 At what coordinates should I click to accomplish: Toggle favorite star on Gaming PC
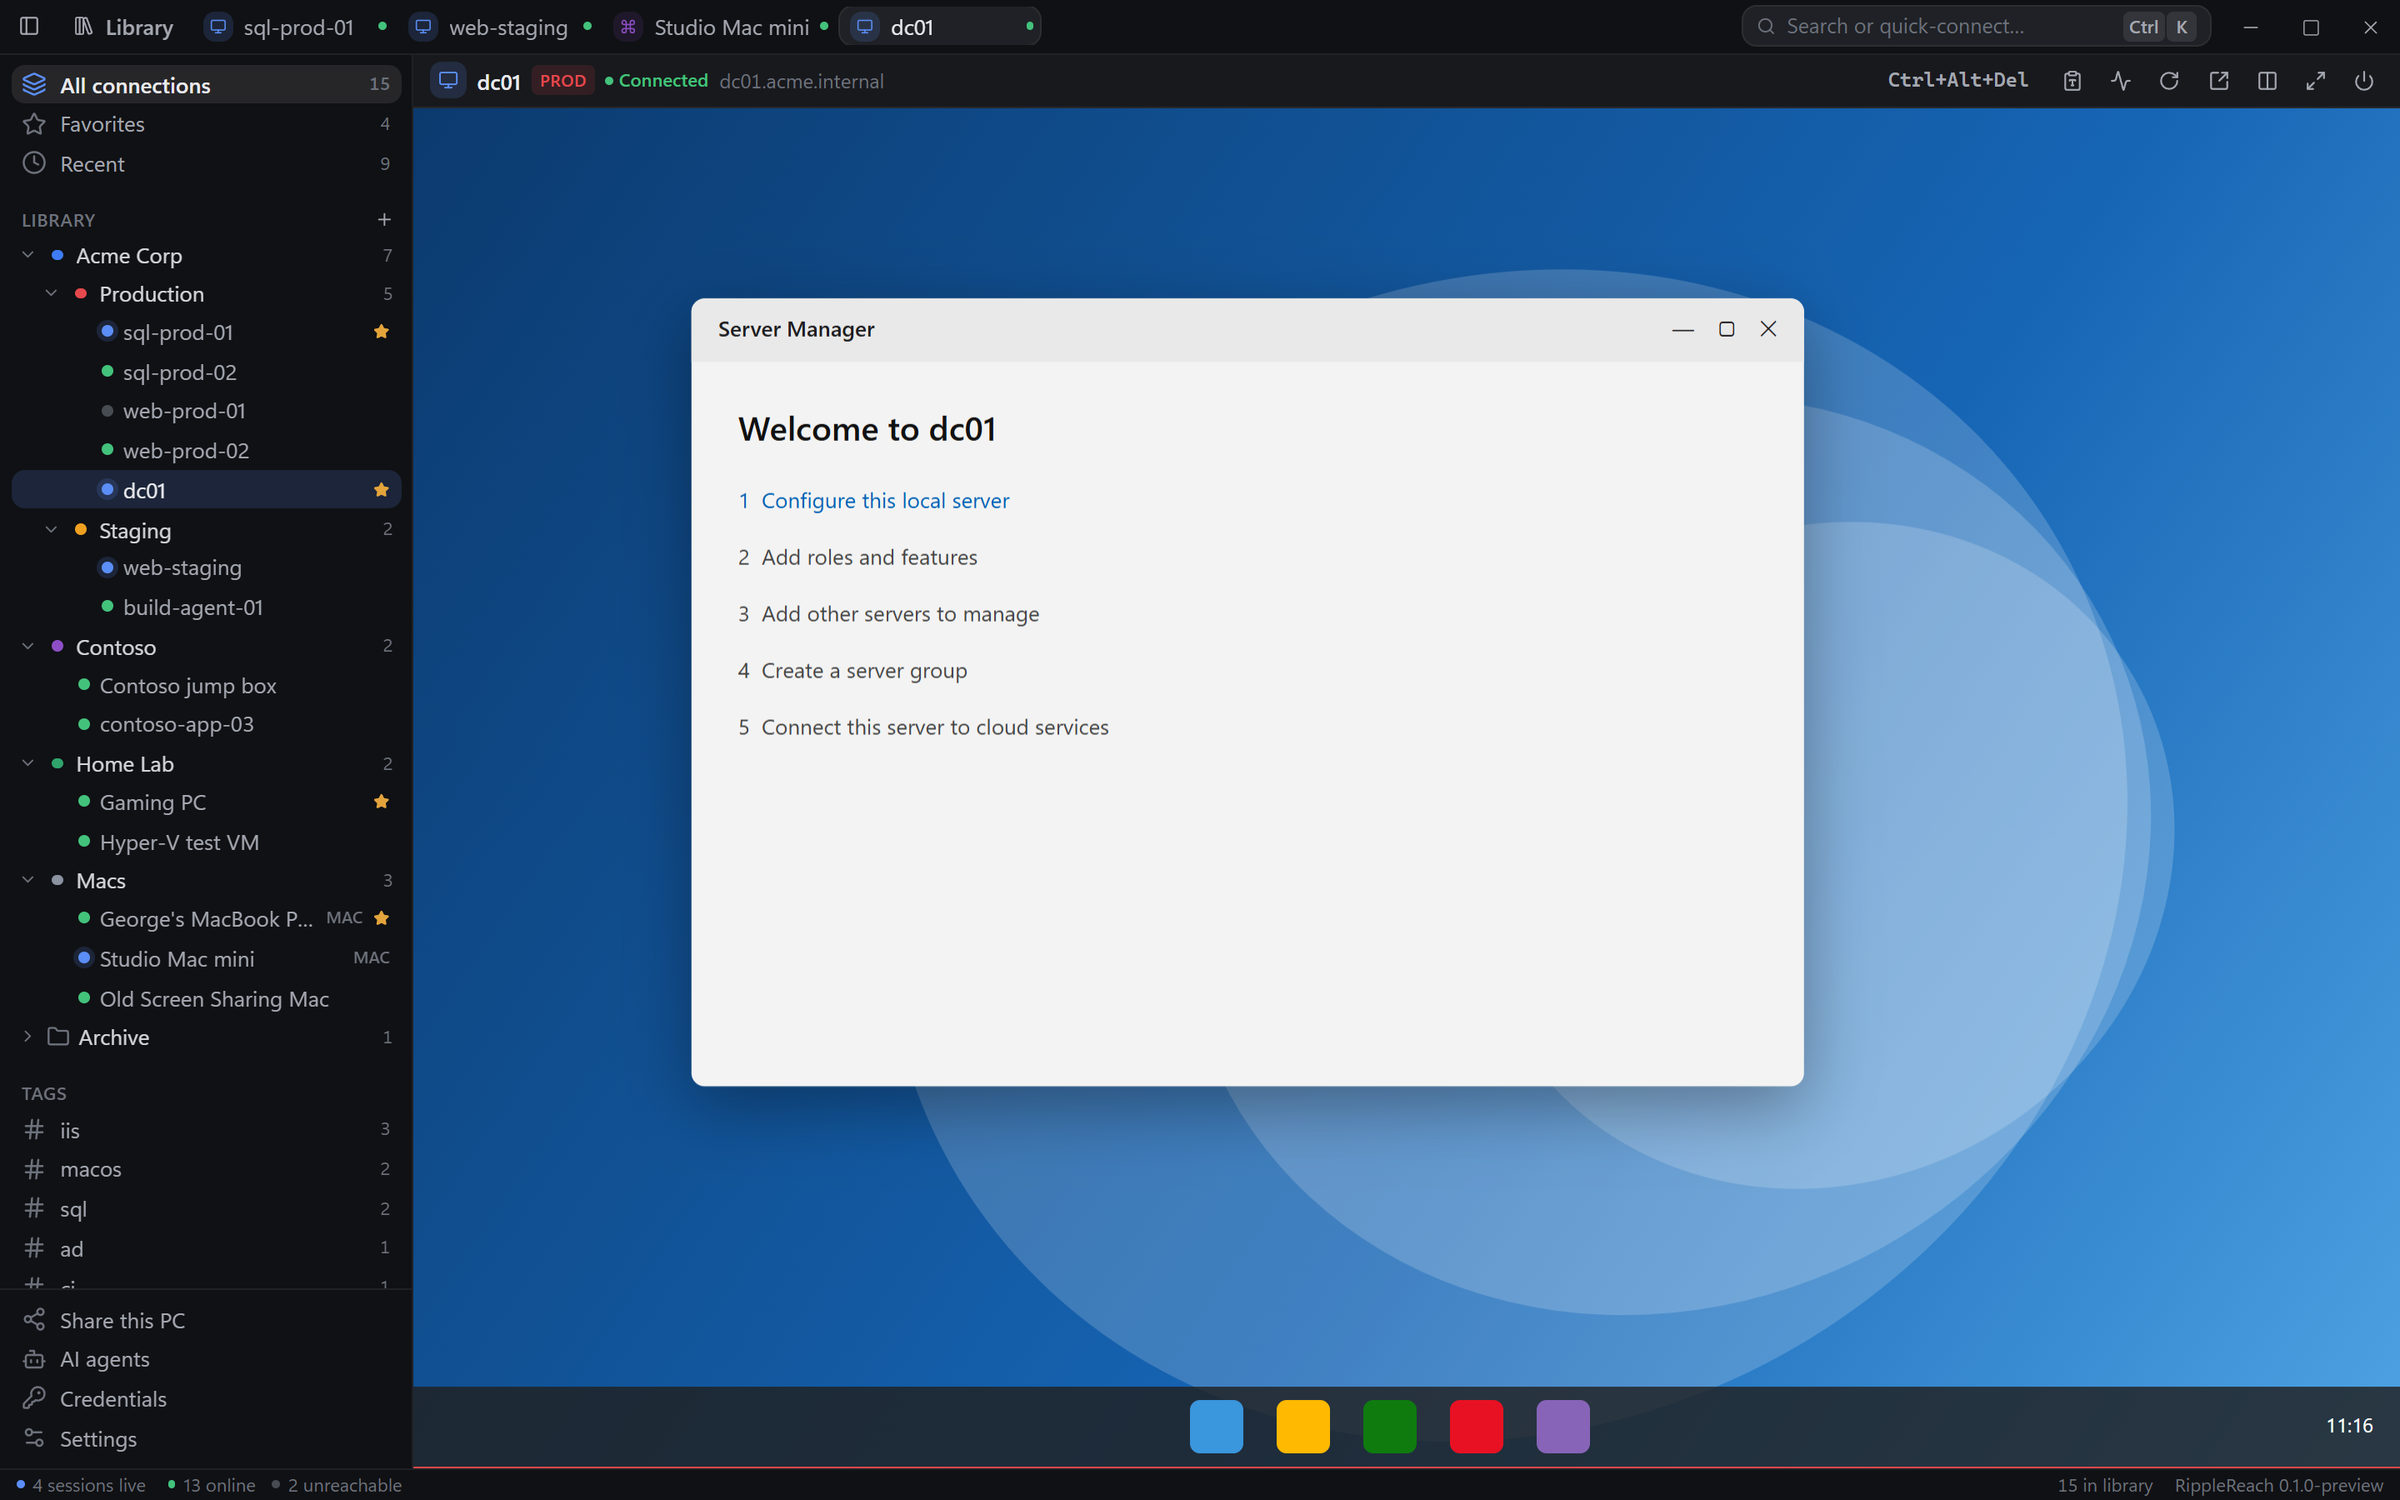tap(381, 802)
